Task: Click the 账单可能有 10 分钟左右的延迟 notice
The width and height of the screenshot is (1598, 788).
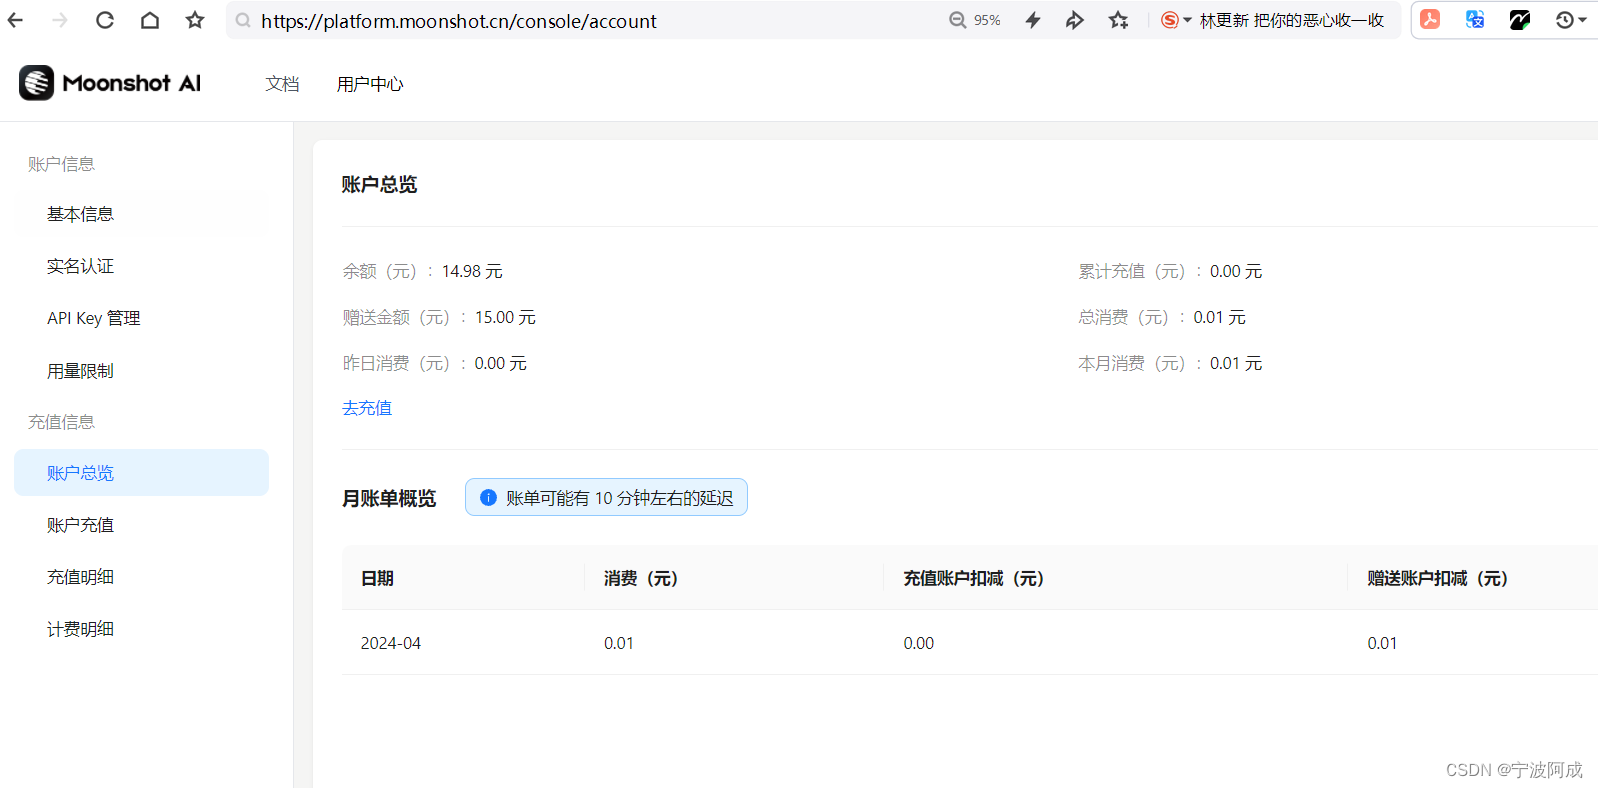Action: [606, 497]
